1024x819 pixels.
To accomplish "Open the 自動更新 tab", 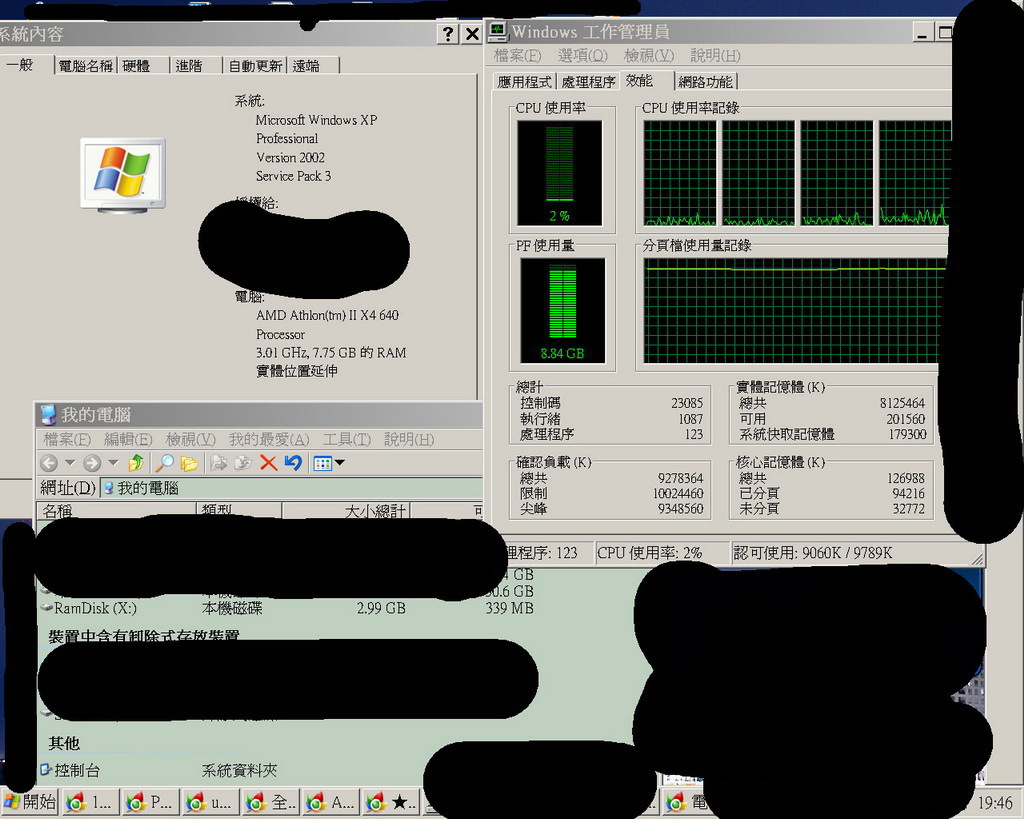I will coord(255,66).
